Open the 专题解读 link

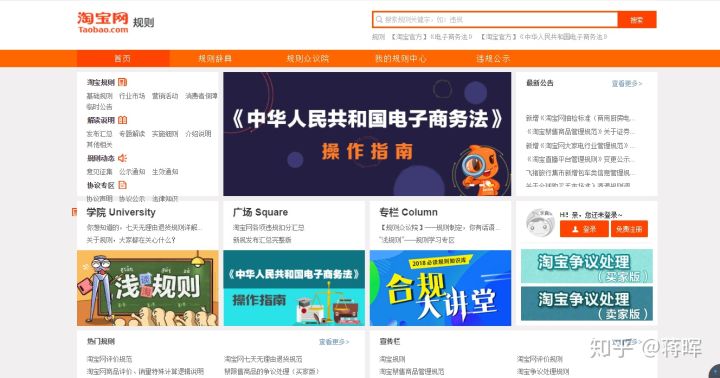[x=132, y=134]
